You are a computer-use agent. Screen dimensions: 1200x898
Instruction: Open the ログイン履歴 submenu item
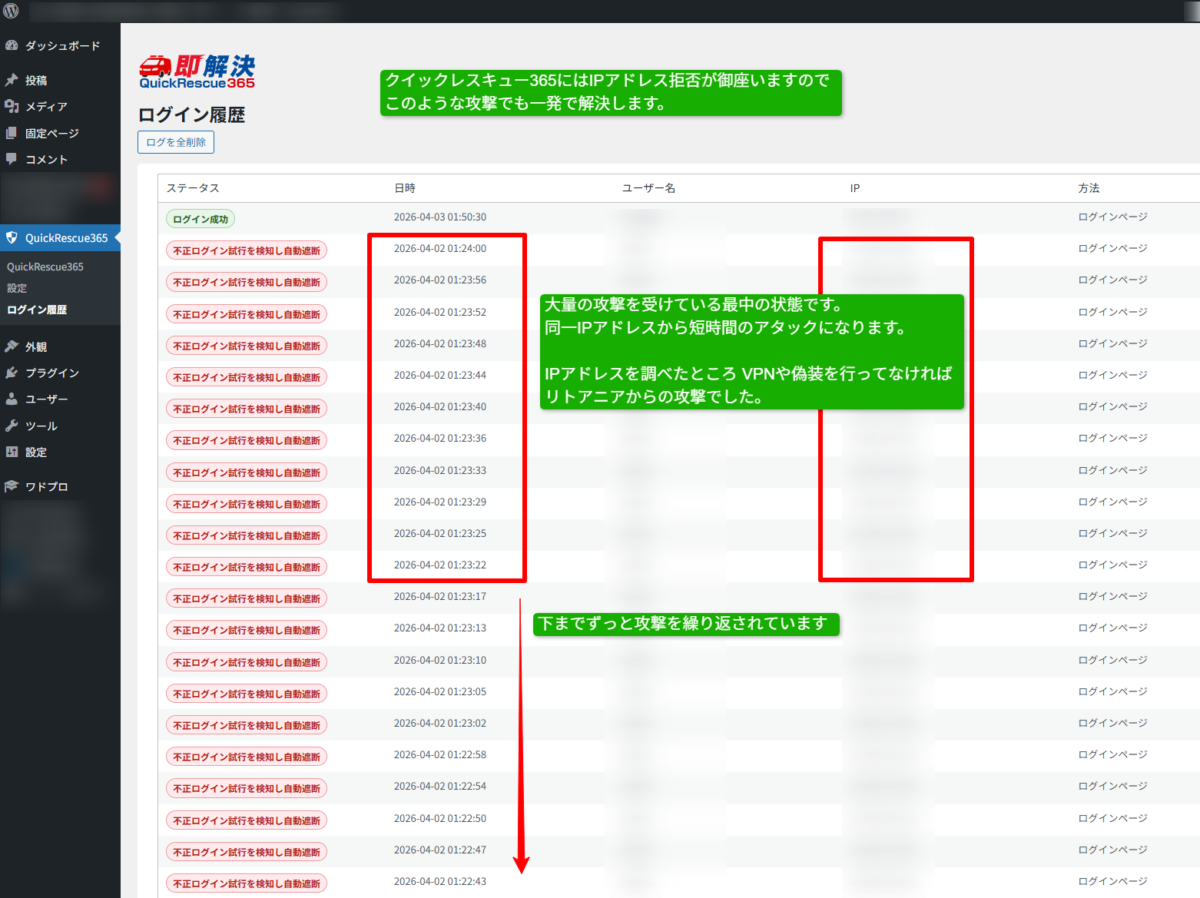[36, 310]
